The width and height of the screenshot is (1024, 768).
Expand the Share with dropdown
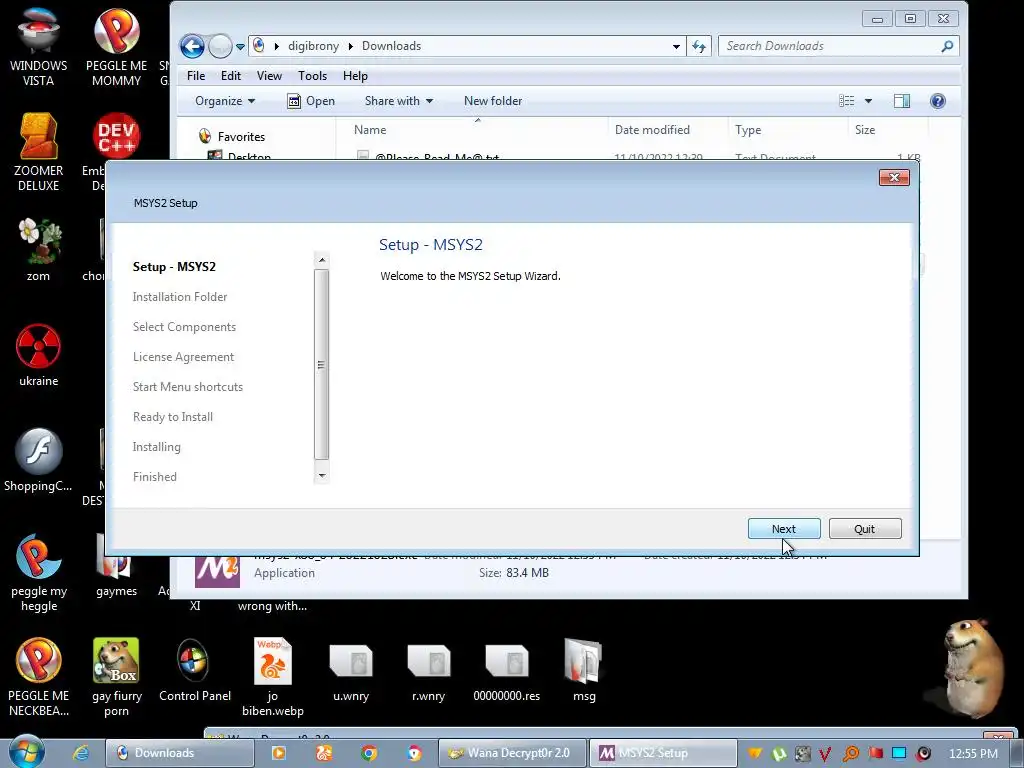coord(398,101)
